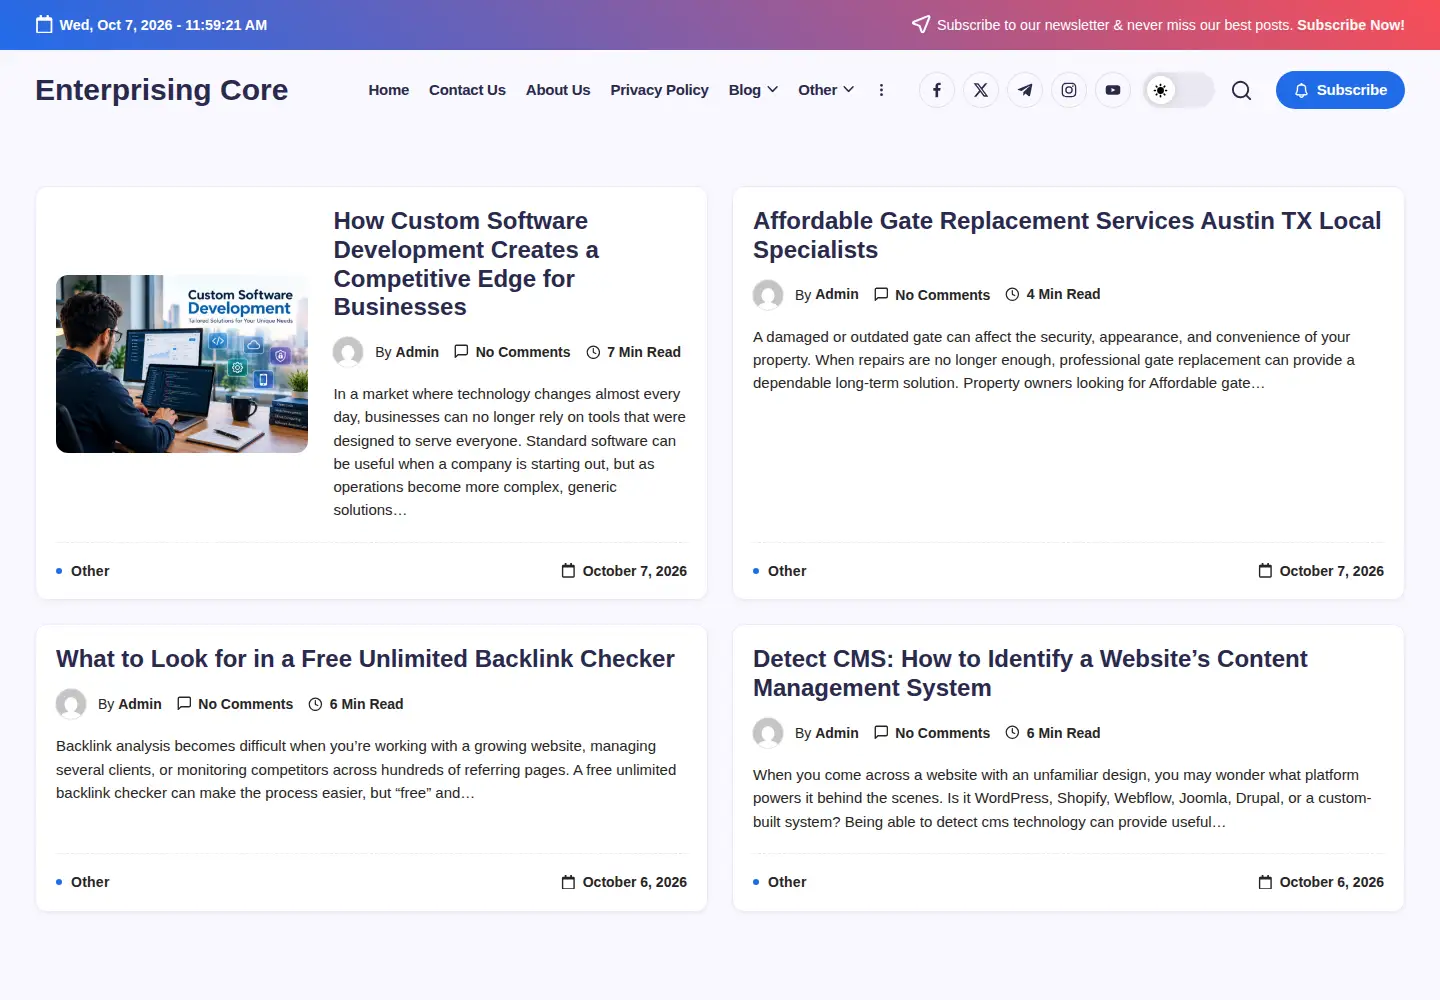Click Other category on Custom Software card
The image size is (1440, 1000).
click(x=90, y=571)
